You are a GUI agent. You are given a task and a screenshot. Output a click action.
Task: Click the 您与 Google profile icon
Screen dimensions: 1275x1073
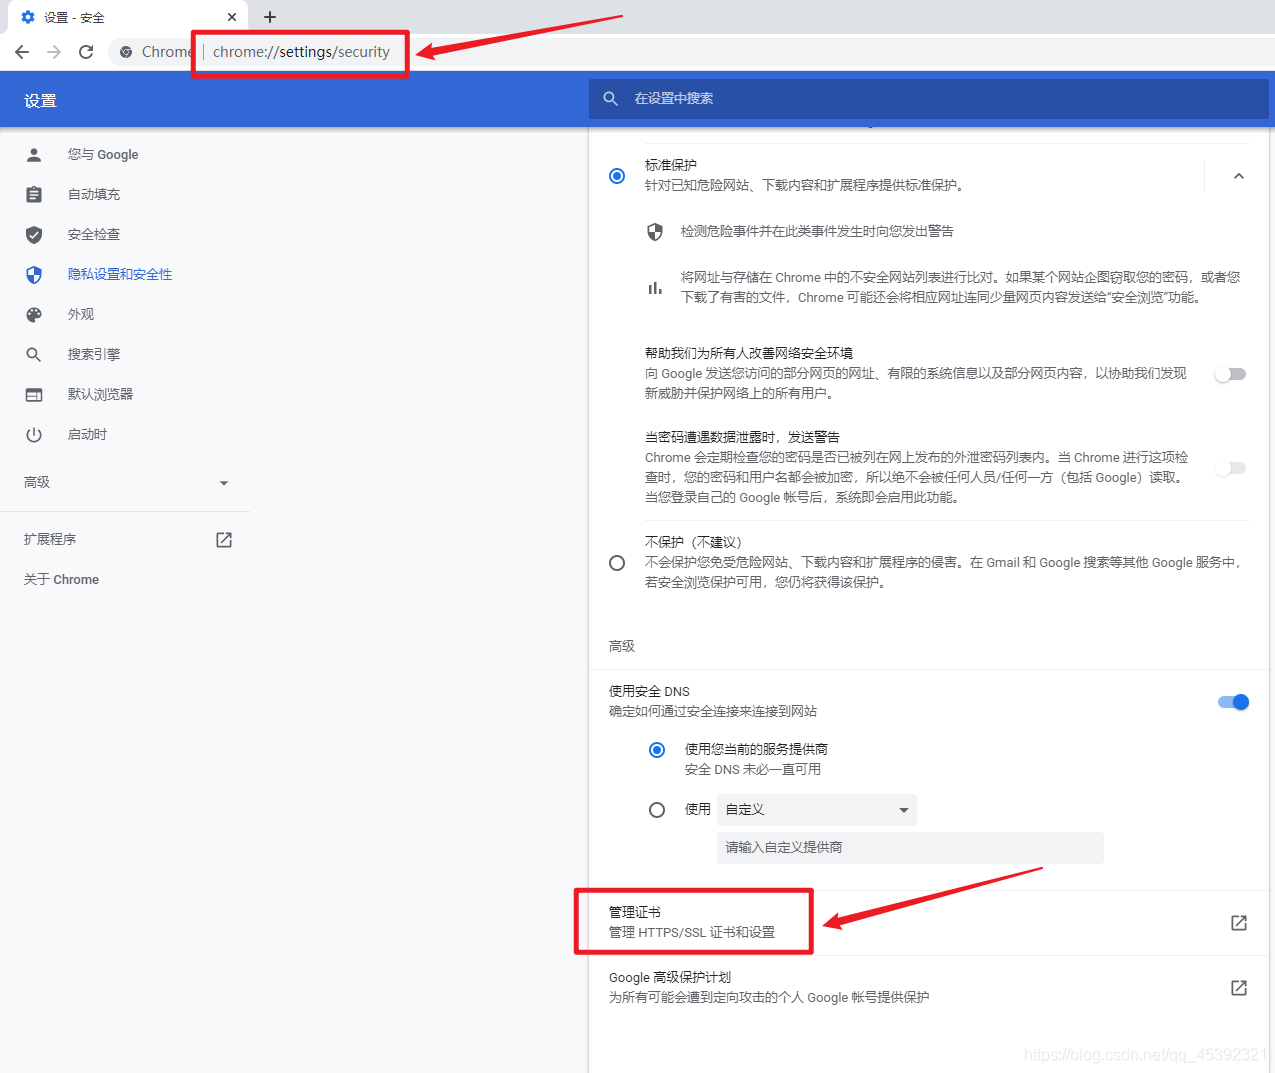33,154
